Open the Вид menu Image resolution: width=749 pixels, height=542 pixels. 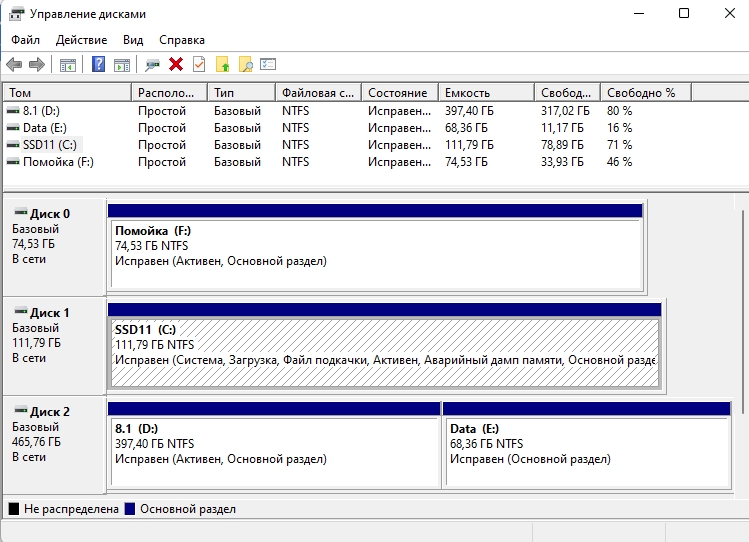pyautogui.click(x=133, y=40)
